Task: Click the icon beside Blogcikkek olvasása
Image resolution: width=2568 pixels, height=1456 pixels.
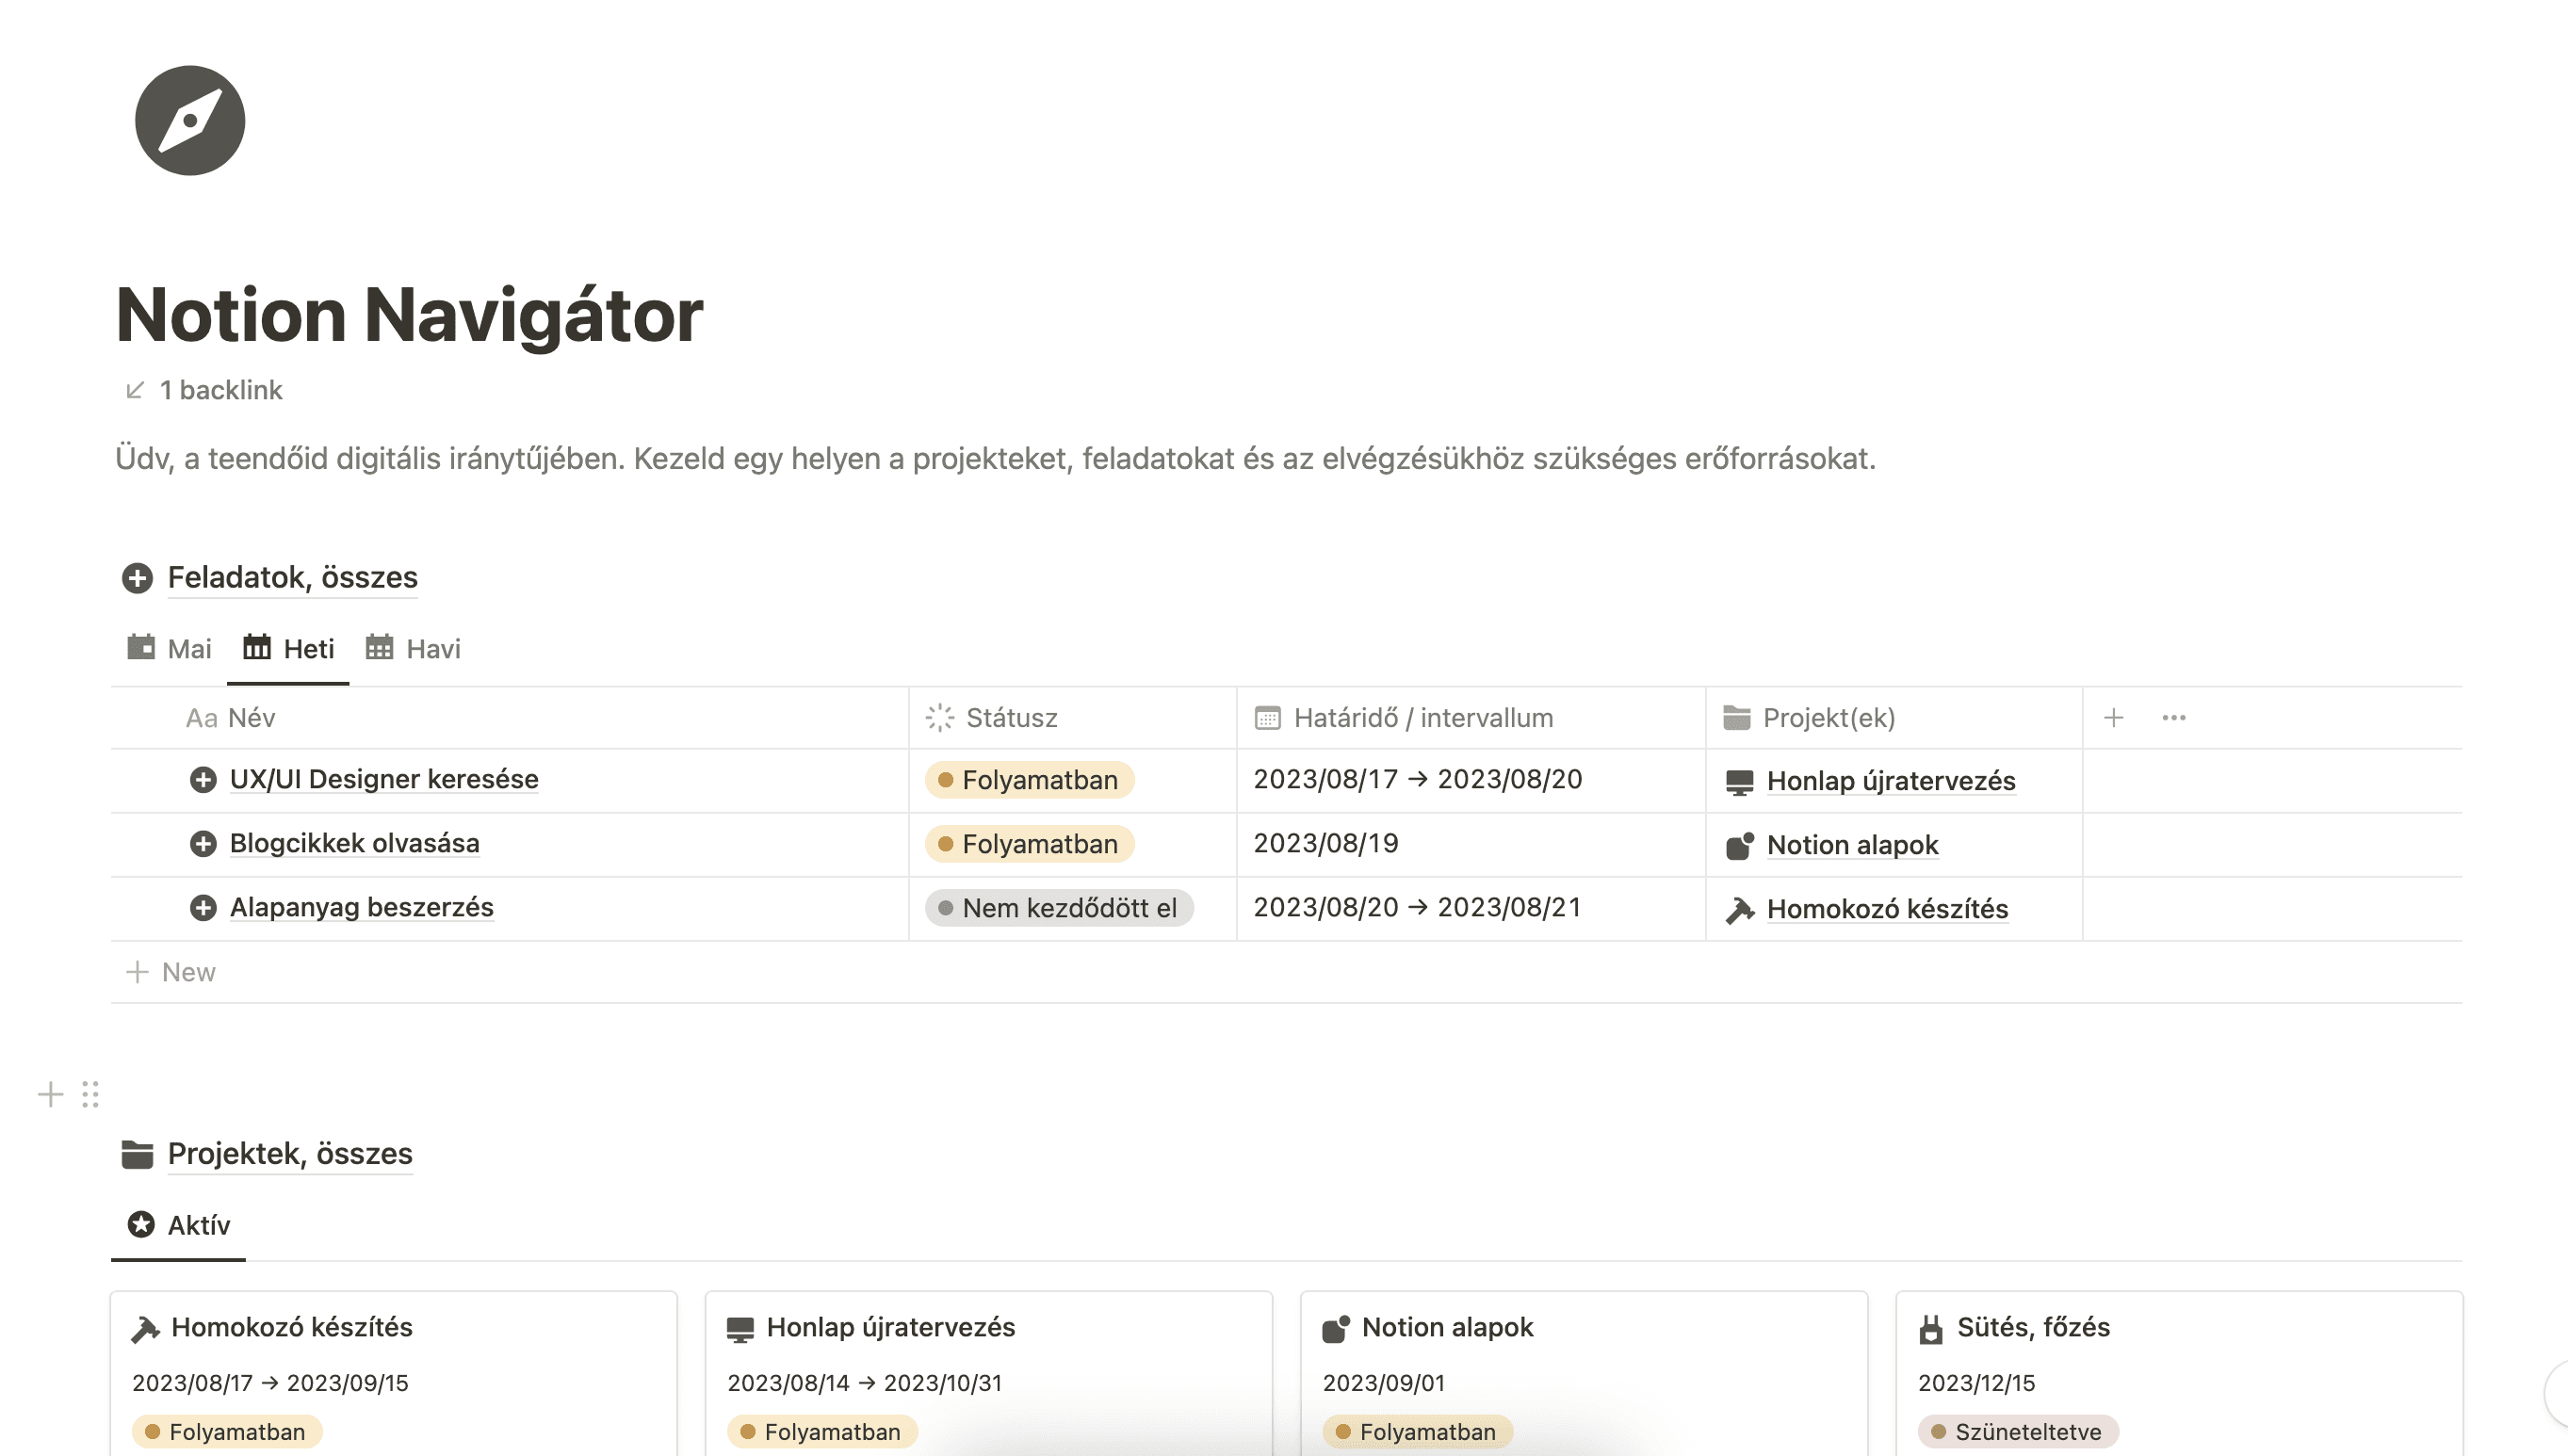Action: tap(203, 844)
